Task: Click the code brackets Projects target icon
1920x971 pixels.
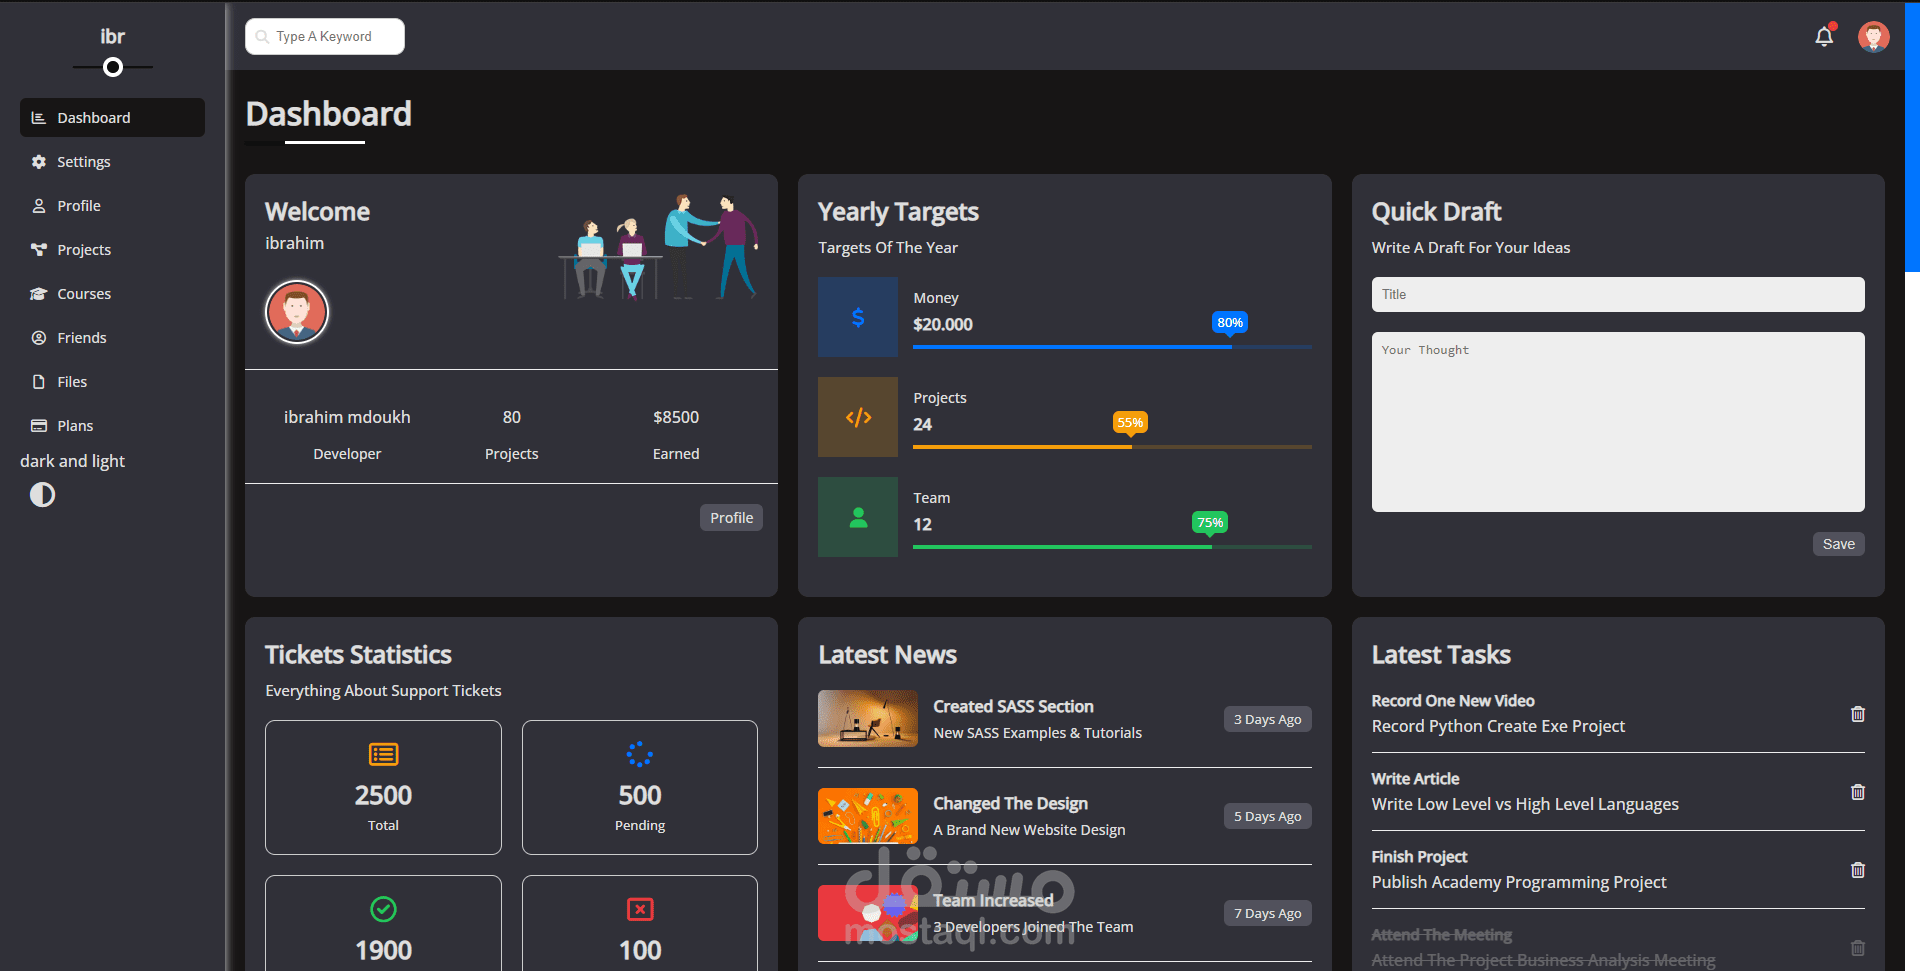Action: pyautogui.click(x=858, y=417)
